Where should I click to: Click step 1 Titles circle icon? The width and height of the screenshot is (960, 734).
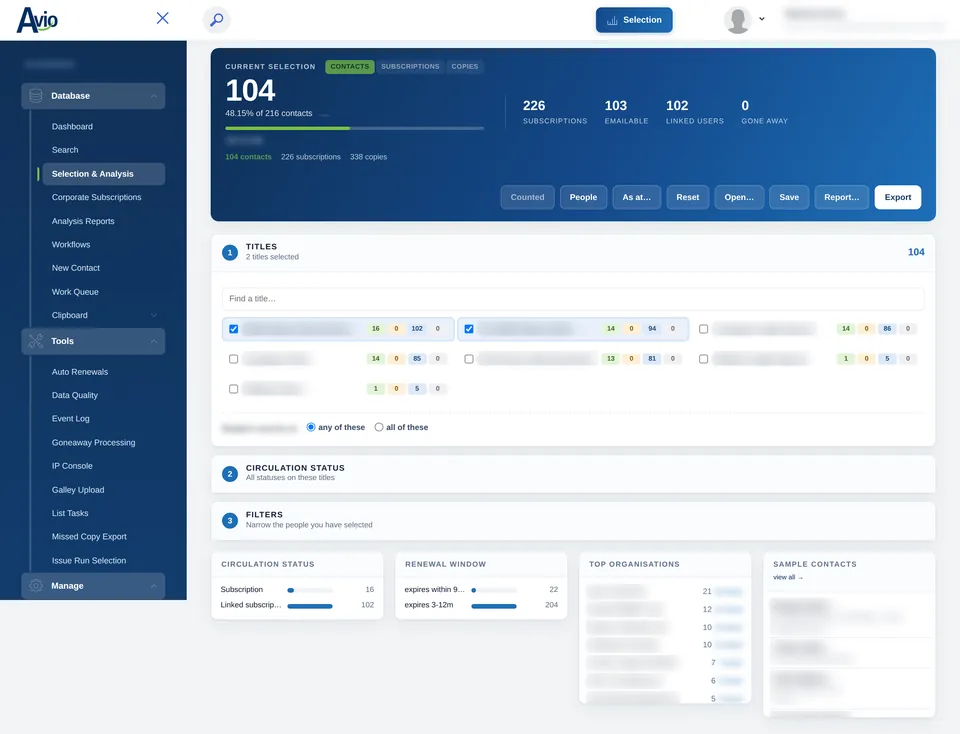(230, 252)
